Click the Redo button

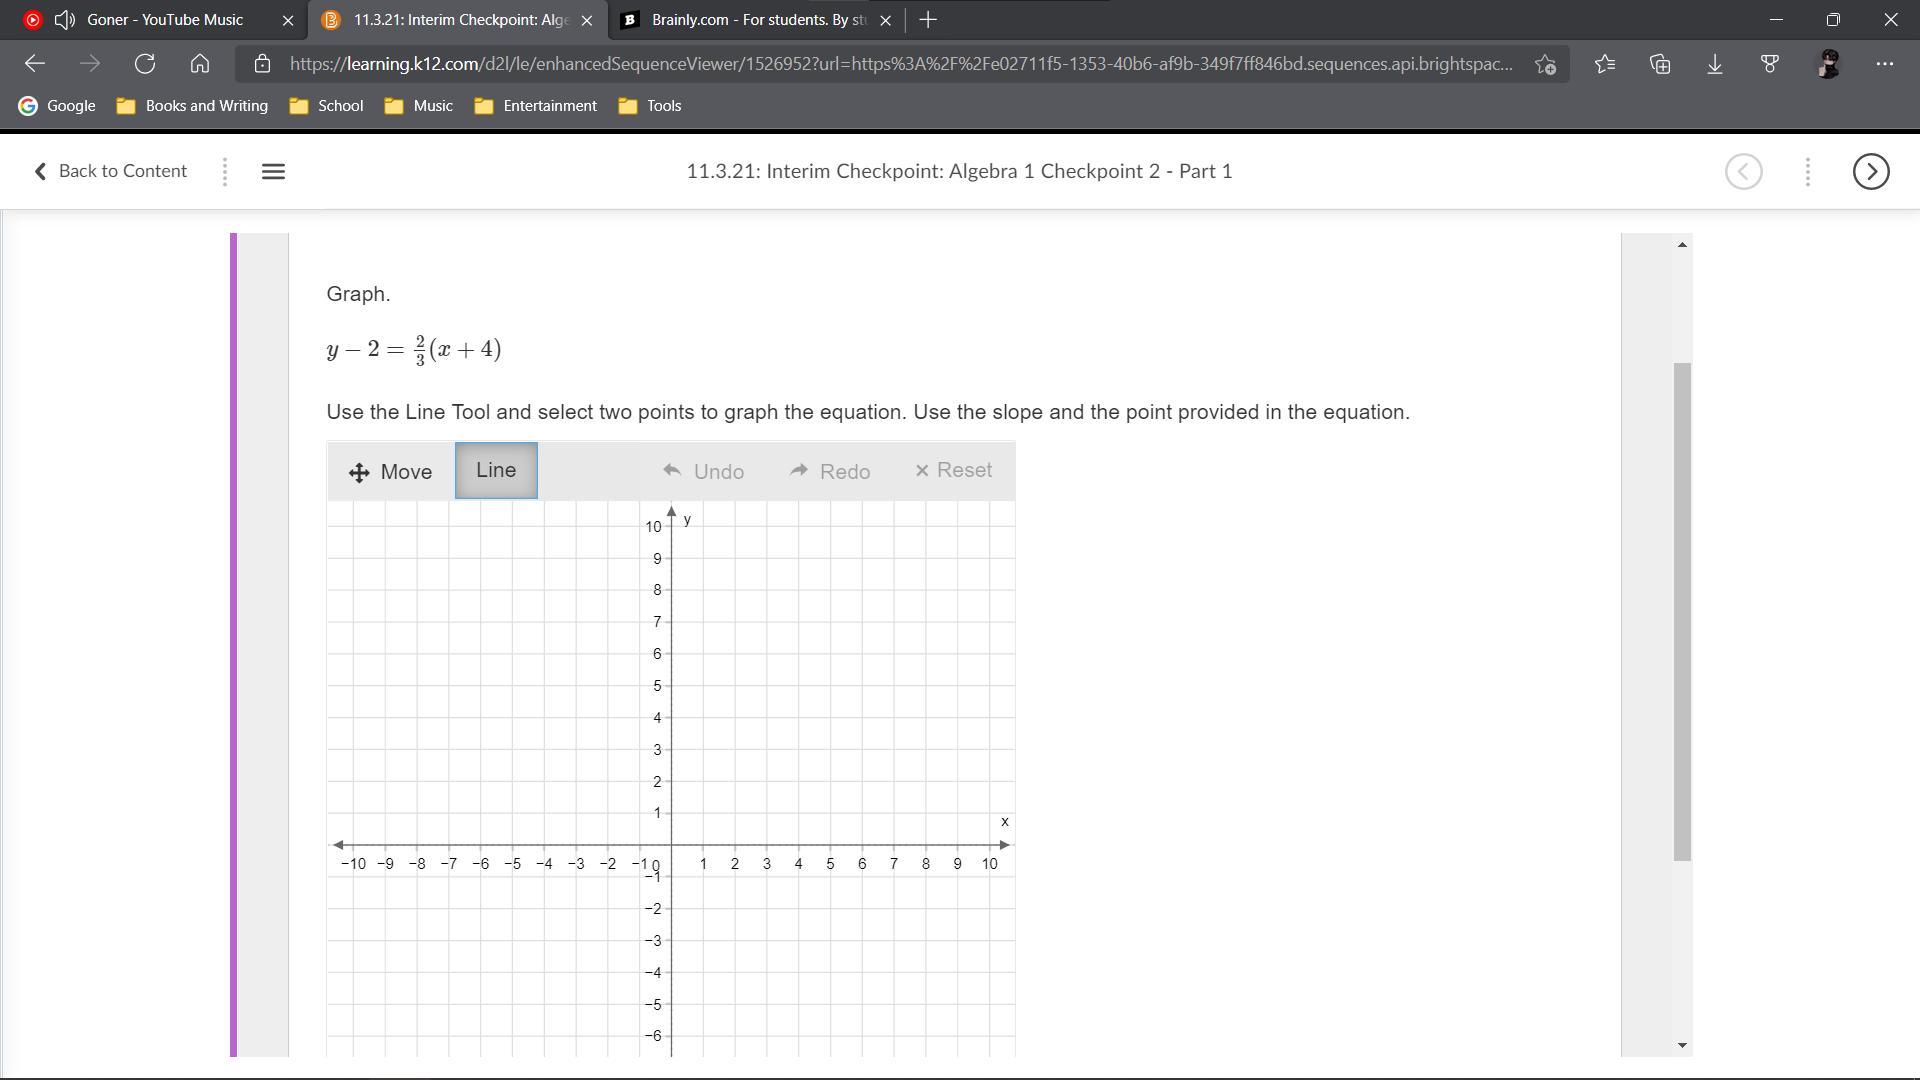[830, 472]
